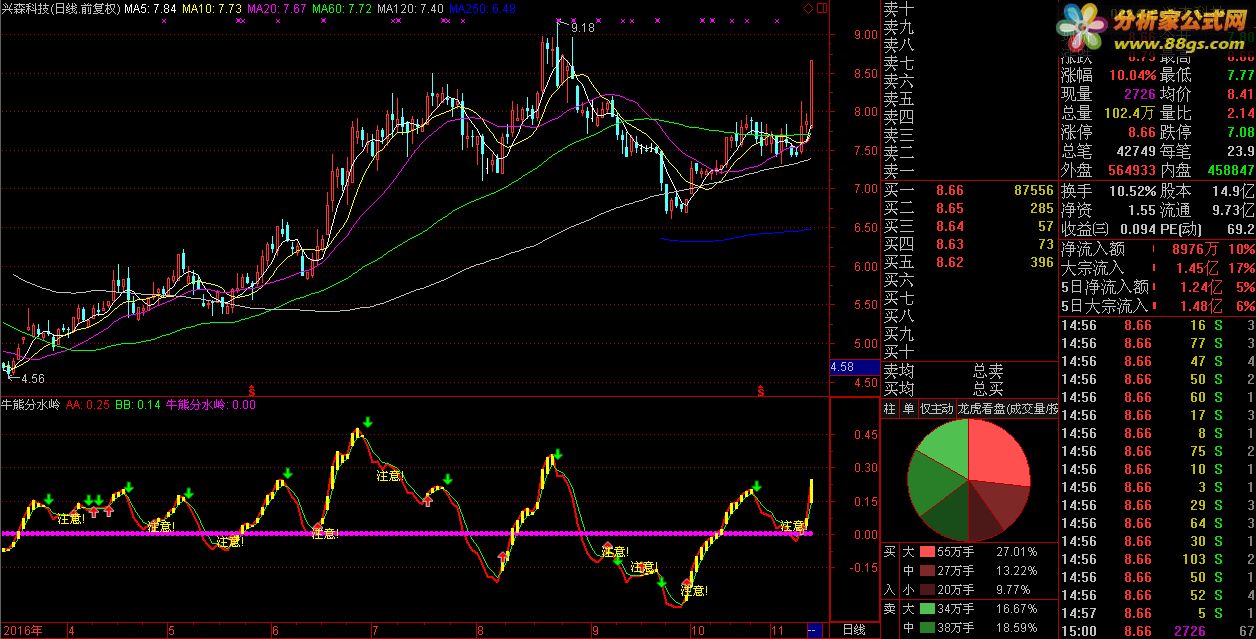Click the 卖十 ask row

click(x=968, y=9)
